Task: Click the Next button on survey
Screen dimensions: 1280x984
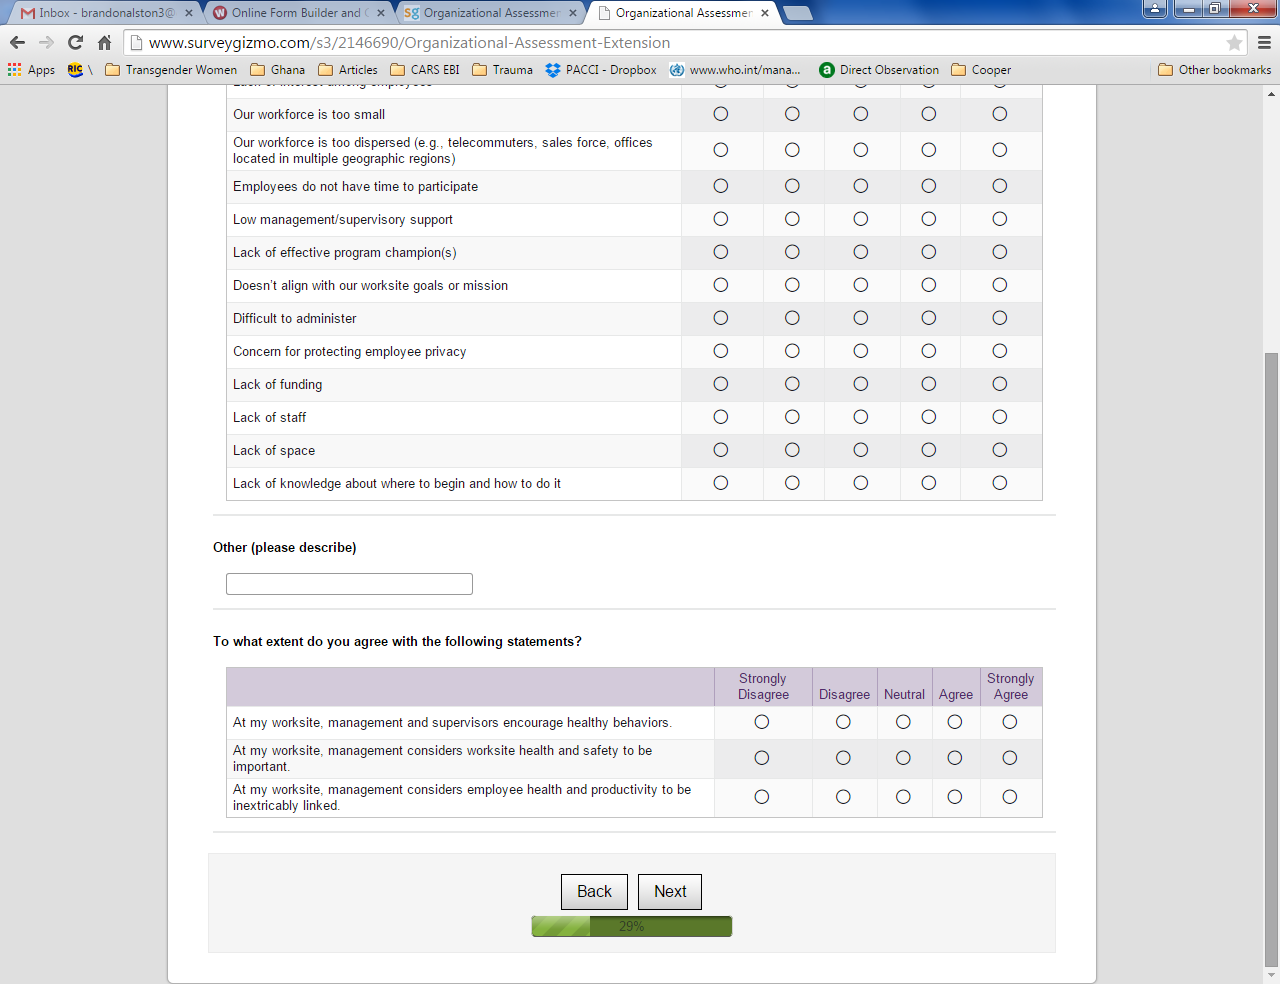Action: tap(670, 892)
